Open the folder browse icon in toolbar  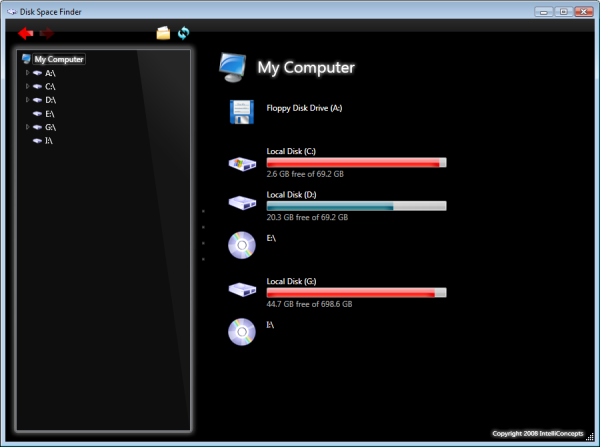[x=163, y=33]
